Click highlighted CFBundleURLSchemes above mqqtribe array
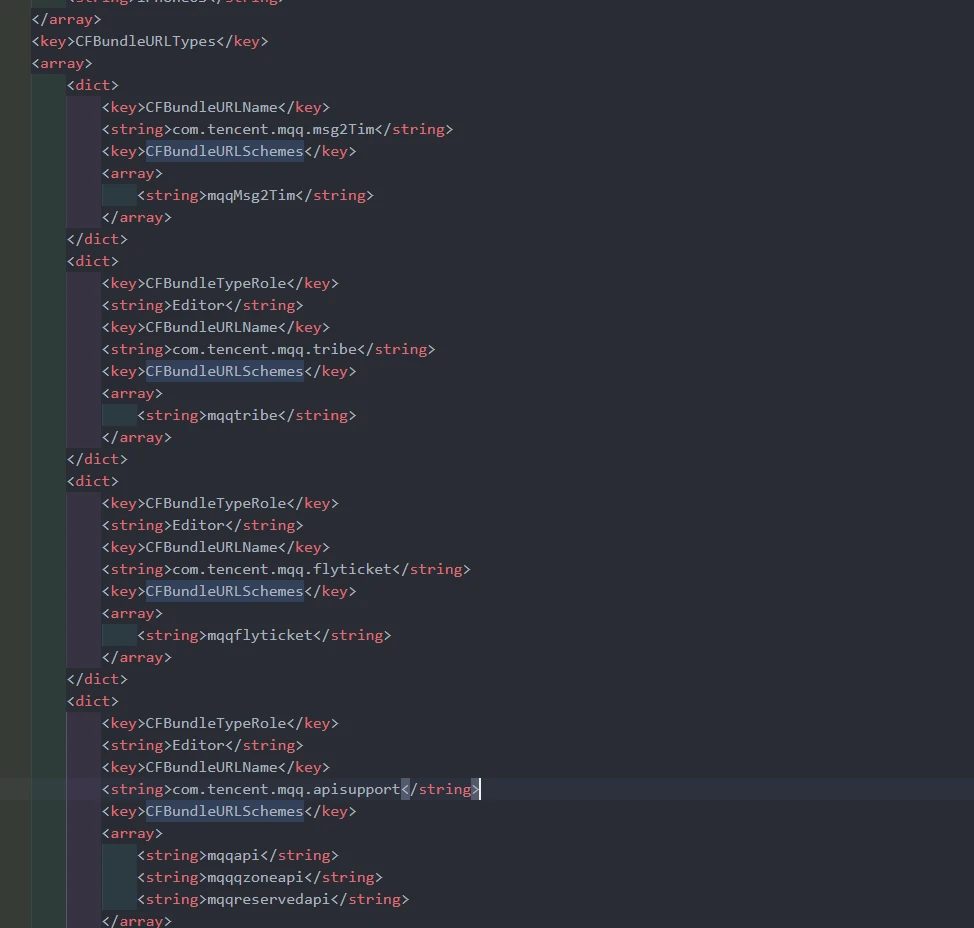The height and width of the screenshot is (928, 974). click(x=224, y=371)
